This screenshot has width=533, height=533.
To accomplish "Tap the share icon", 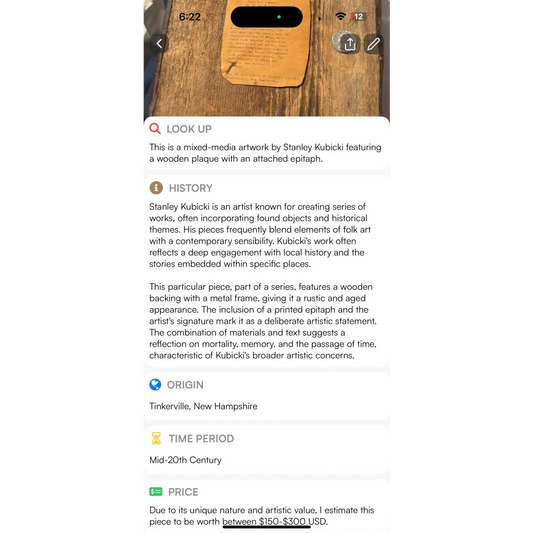I will (x=350, y=44).
